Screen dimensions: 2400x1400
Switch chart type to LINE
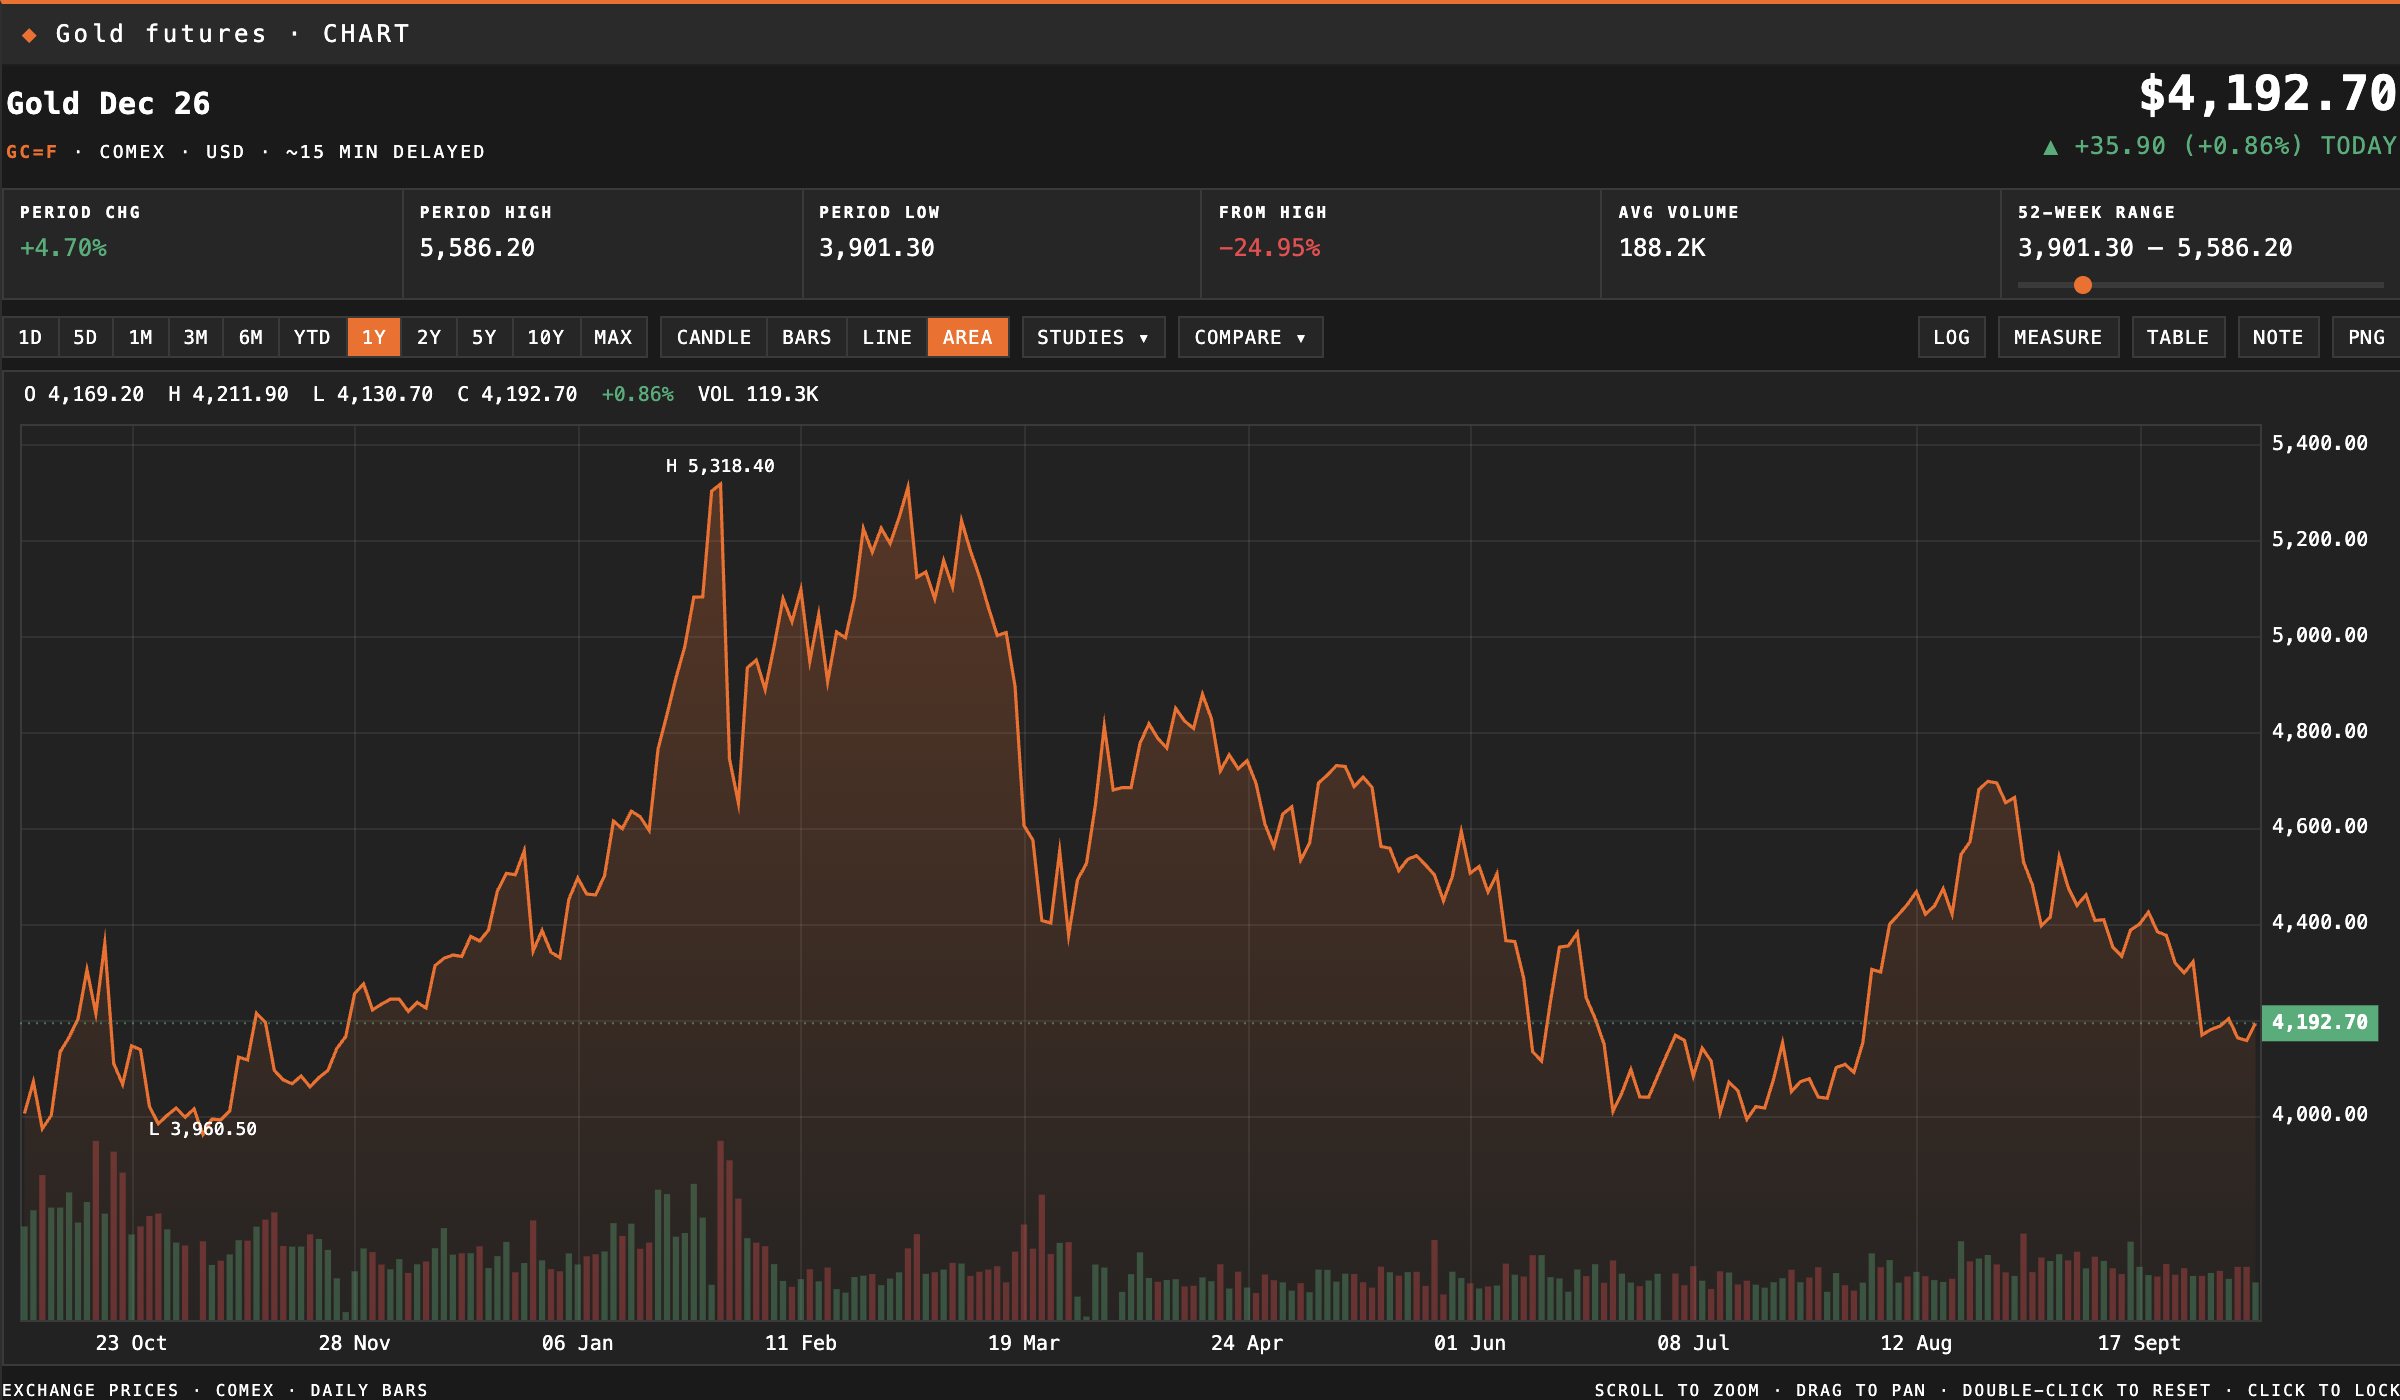click(x=887, y=337)
